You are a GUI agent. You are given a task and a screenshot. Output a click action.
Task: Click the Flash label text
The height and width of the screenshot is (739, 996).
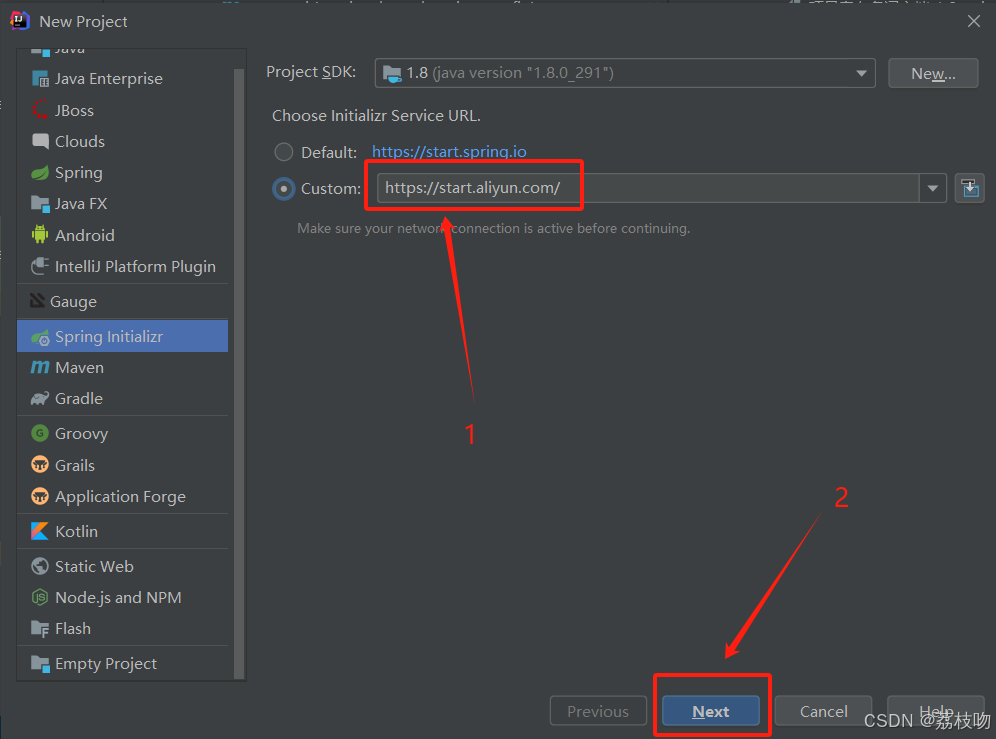click(x=72, y=628)
